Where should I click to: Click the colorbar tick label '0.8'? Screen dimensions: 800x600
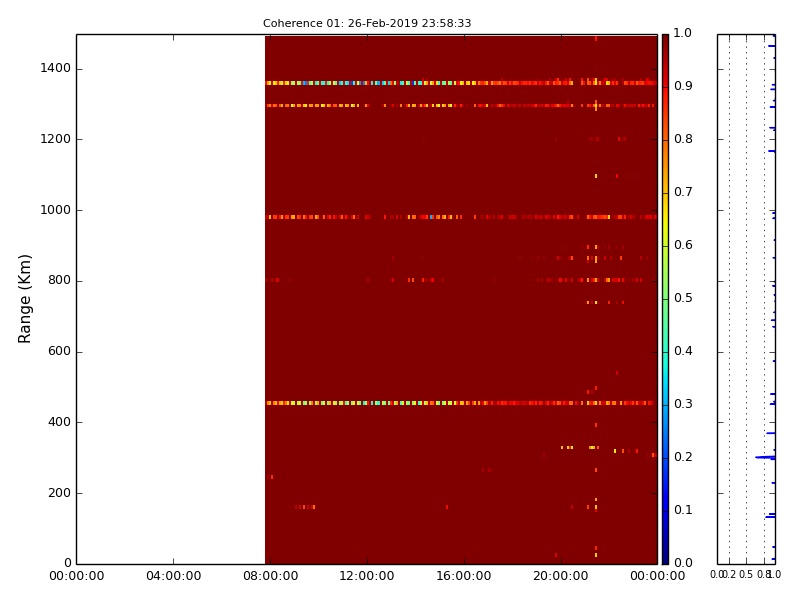point(683,139)
